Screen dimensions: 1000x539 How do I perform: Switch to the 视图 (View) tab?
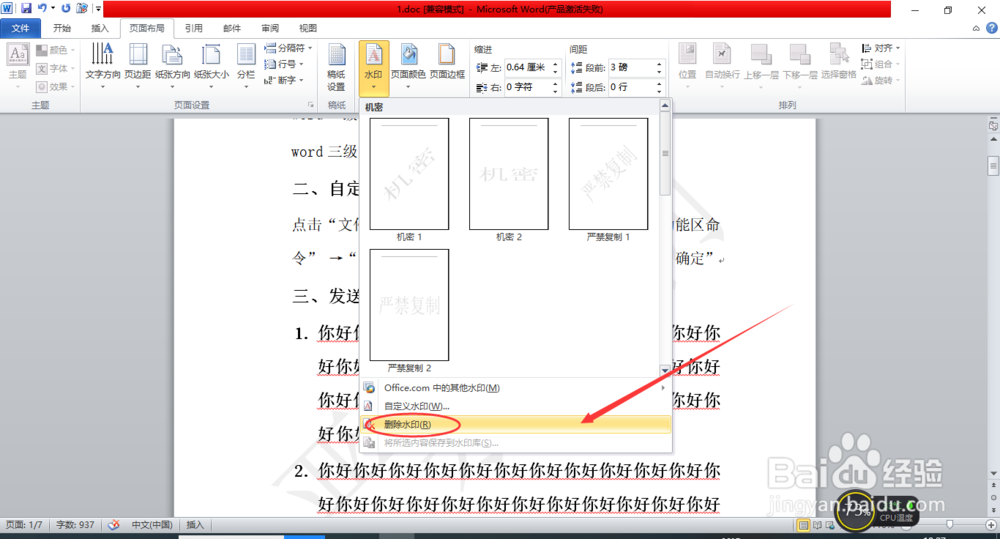(x=308, y=28)
